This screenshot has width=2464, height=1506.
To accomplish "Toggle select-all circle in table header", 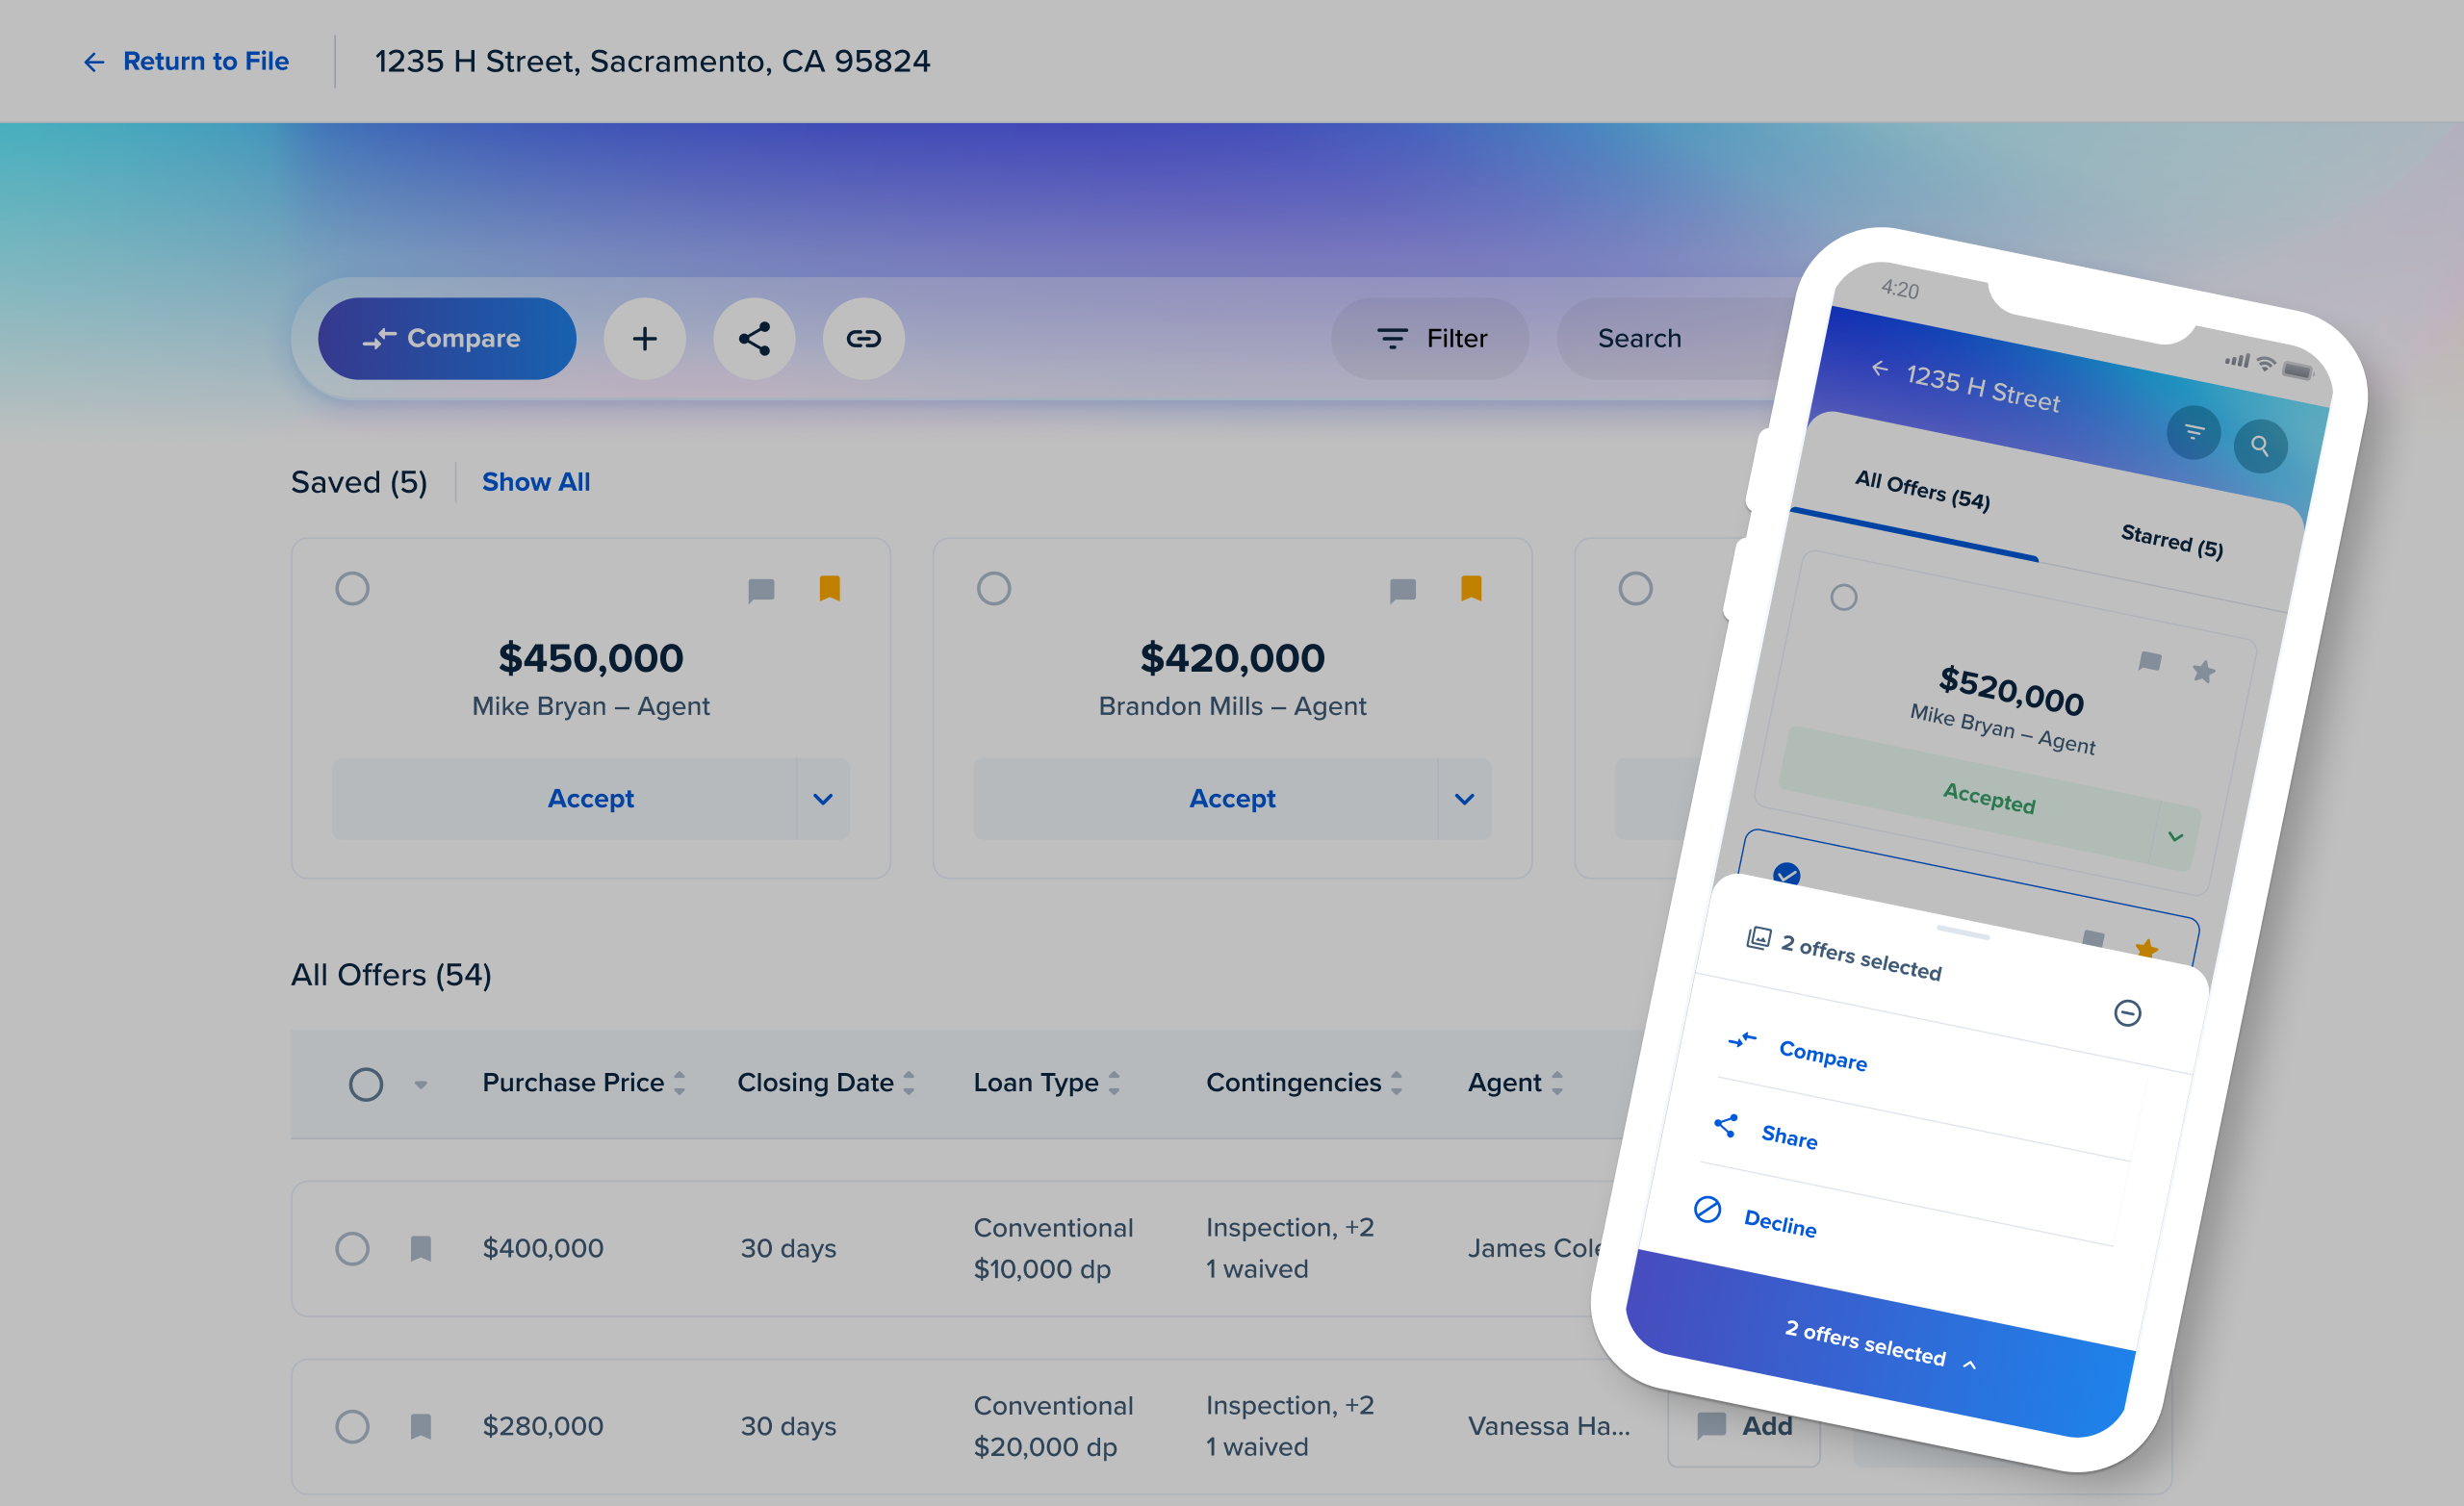I will pos(366,1084).
